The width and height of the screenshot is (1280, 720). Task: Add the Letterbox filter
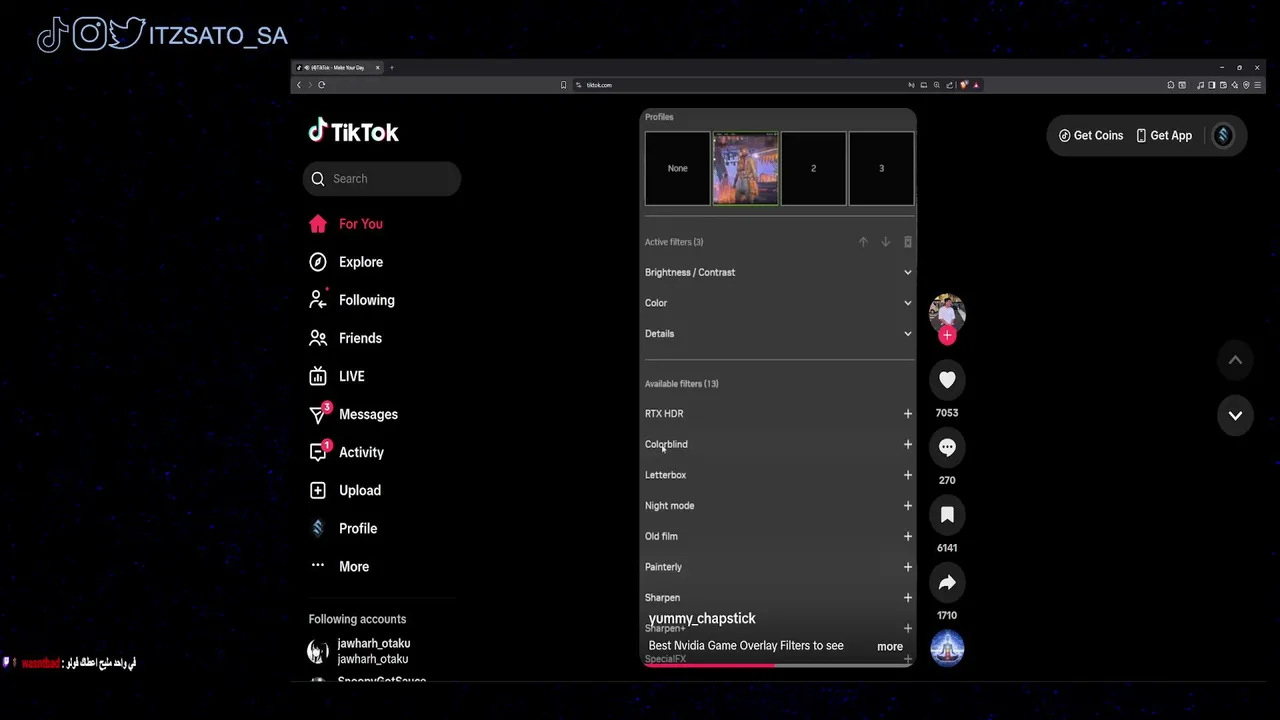coord(907,475)
